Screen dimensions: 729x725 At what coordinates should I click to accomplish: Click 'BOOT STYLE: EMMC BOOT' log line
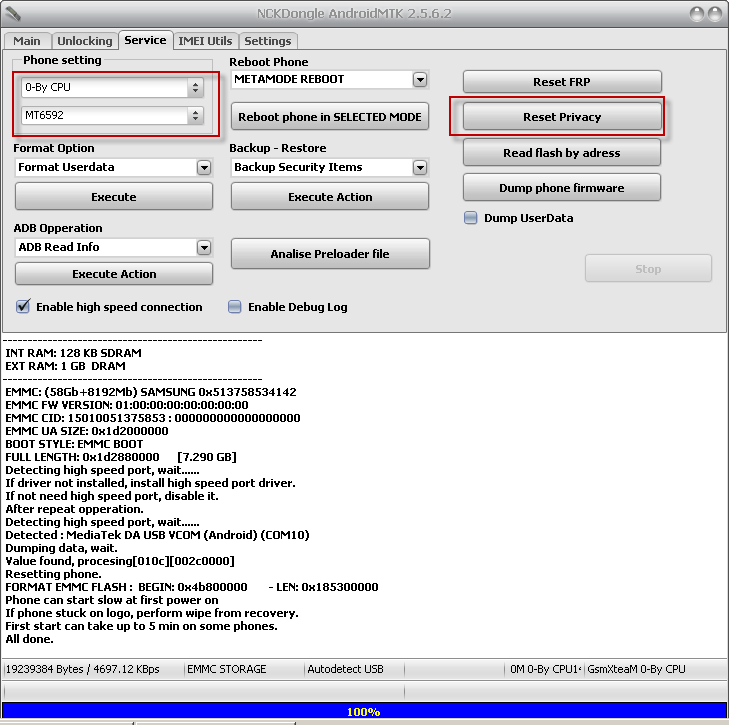(x=74, y=444)
